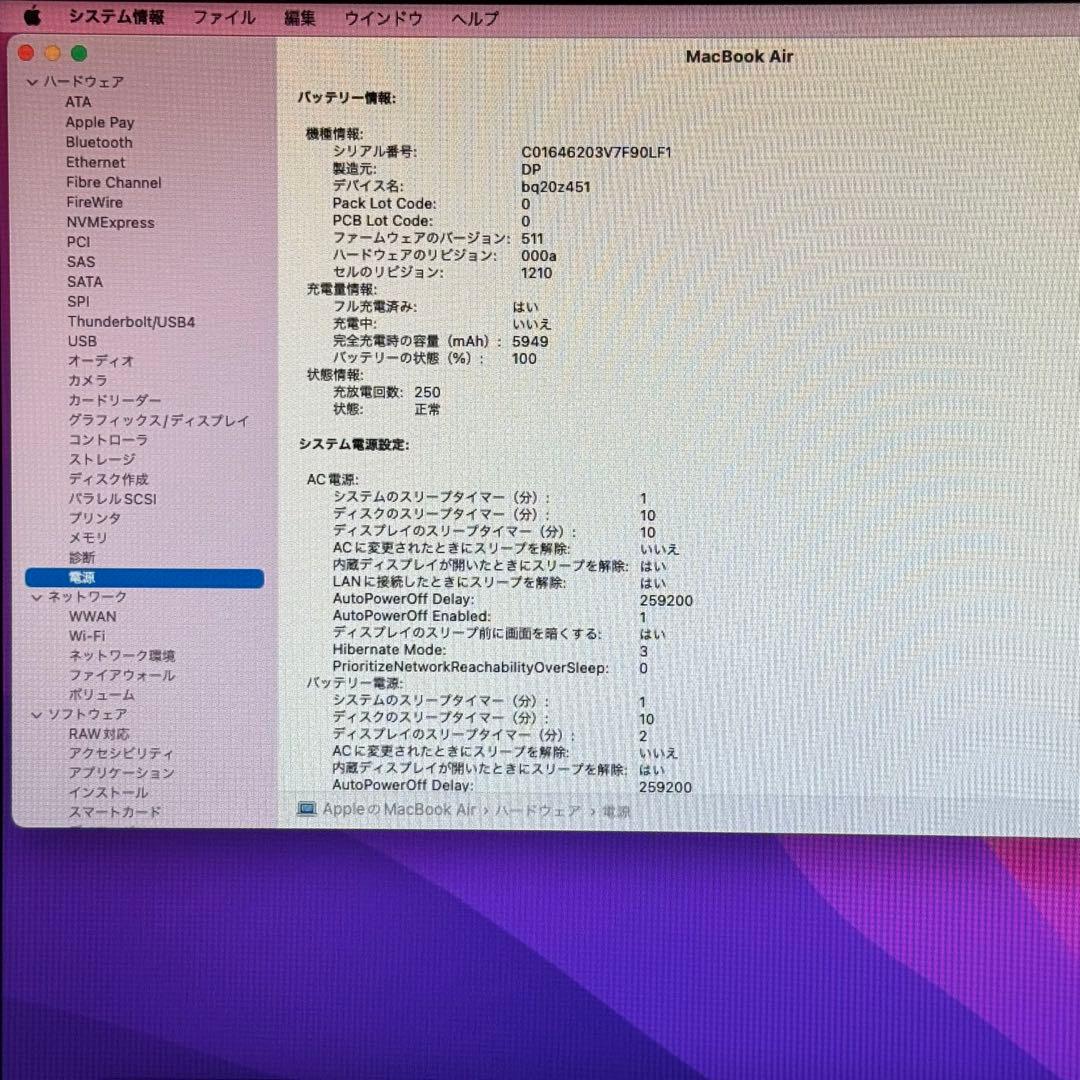The width and height of the screenshot is (1080, 1080).
Task: Open the 編集 menu
Action: (300, 18)
